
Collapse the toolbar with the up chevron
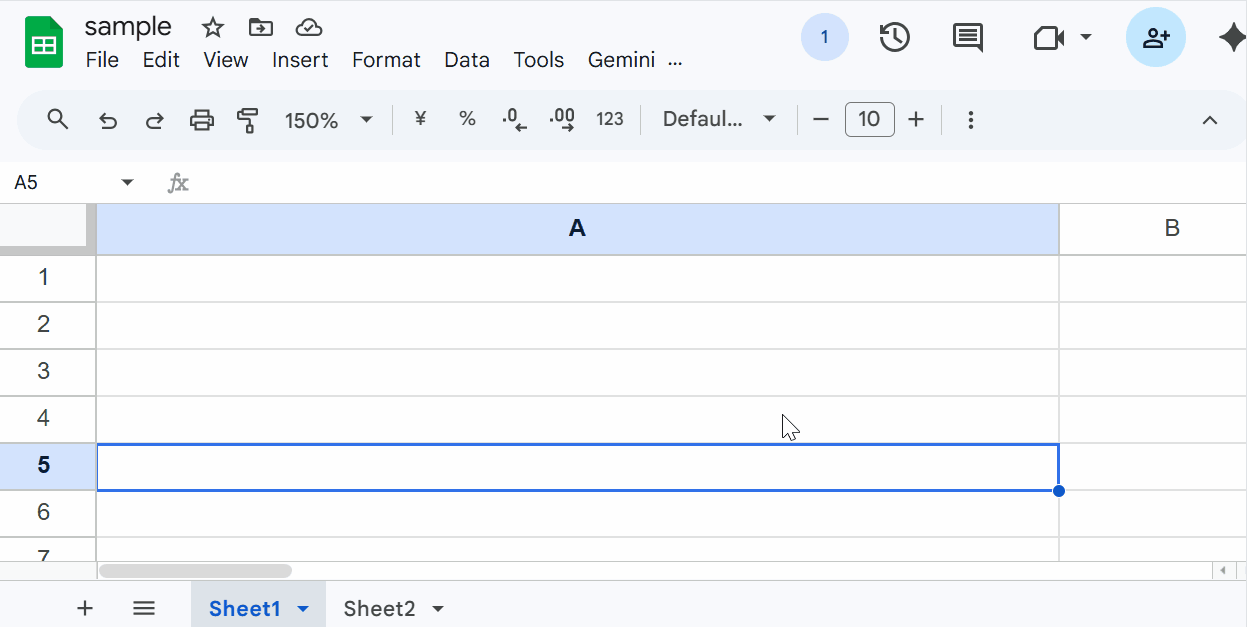point(1209,120)
